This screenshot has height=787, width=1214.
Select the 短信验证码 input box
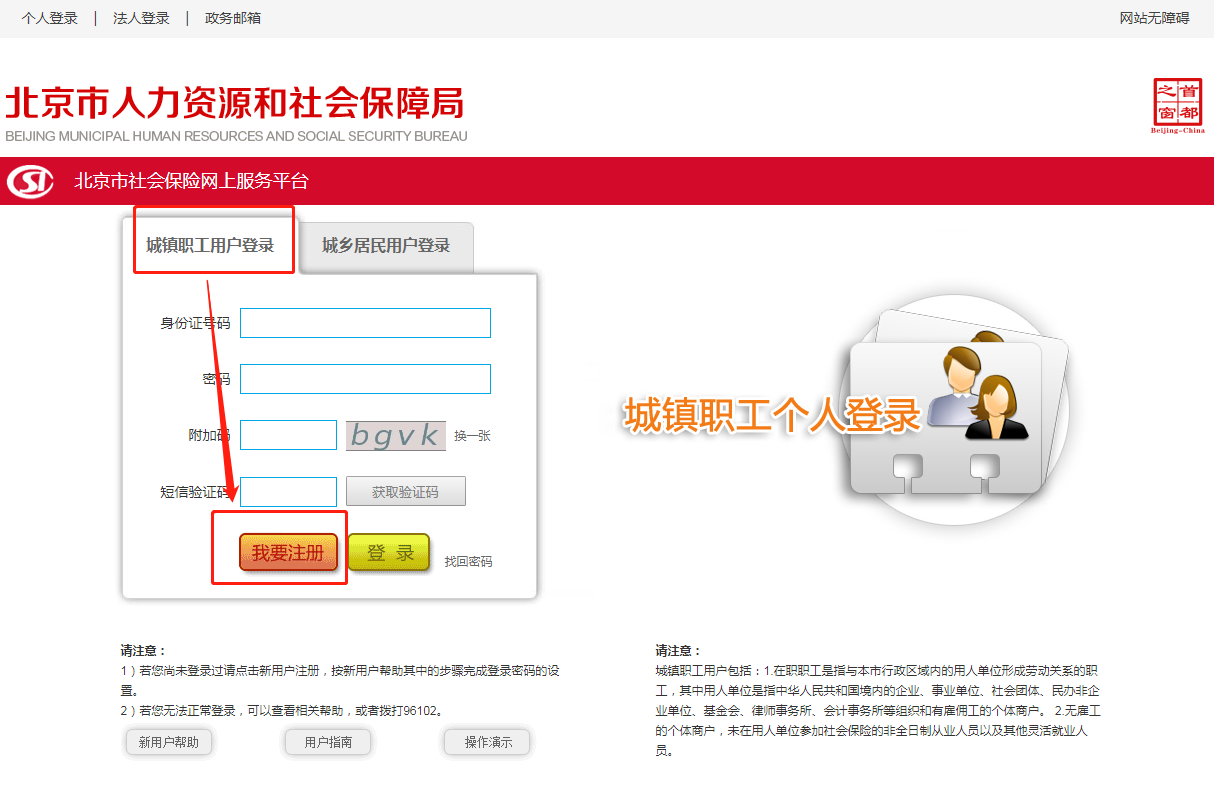click(x=288, y=492)
